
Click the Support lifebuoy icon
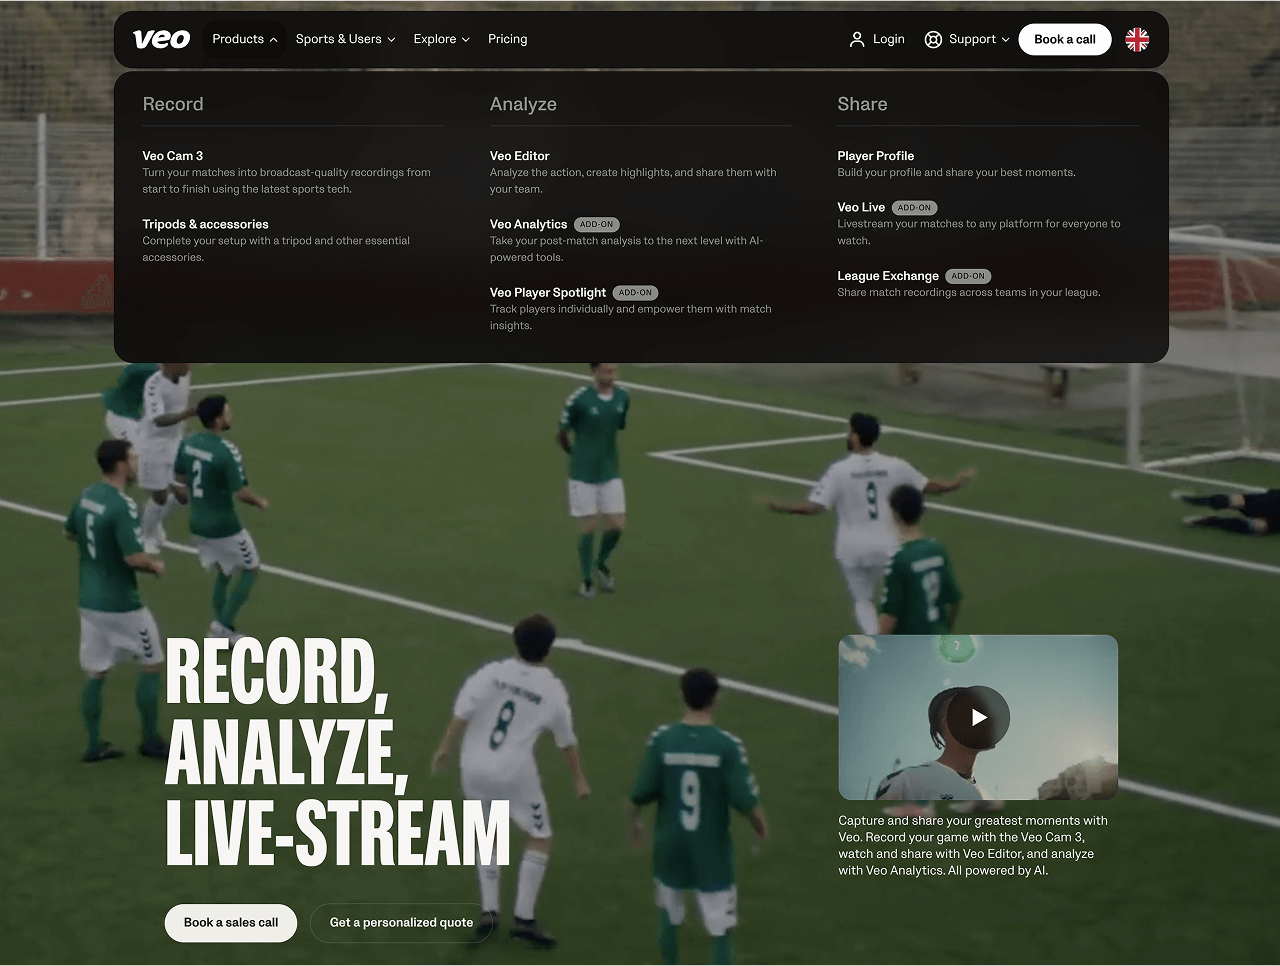click(933, 39)
